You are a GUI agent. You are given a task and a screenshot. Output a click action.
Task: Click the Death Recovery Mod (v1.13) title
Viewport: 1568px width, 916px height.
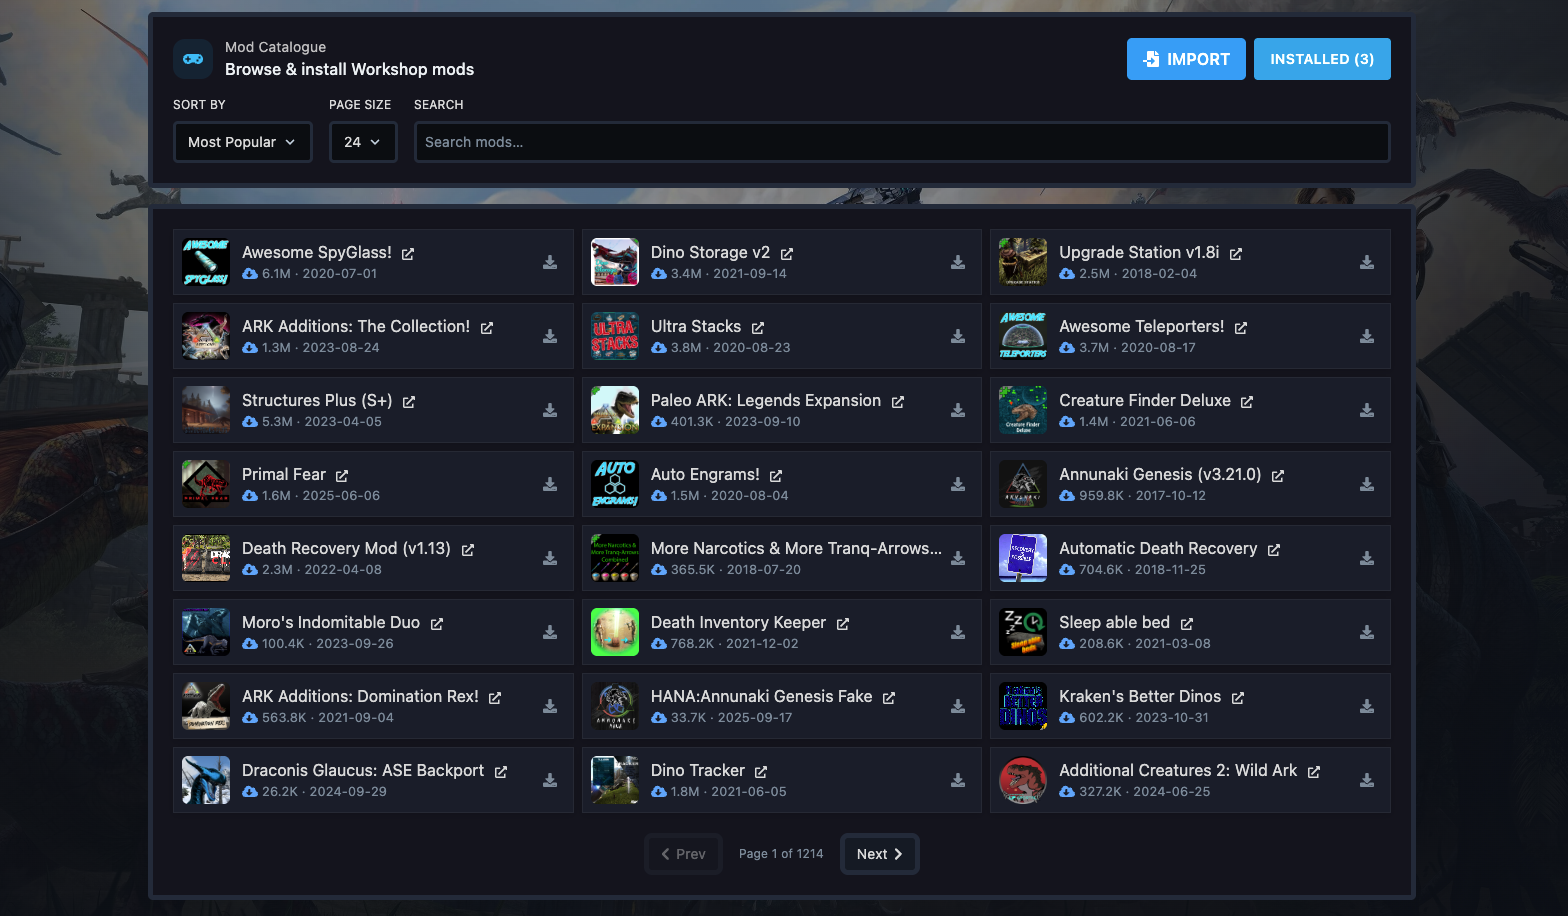click(x=346, y=548)
